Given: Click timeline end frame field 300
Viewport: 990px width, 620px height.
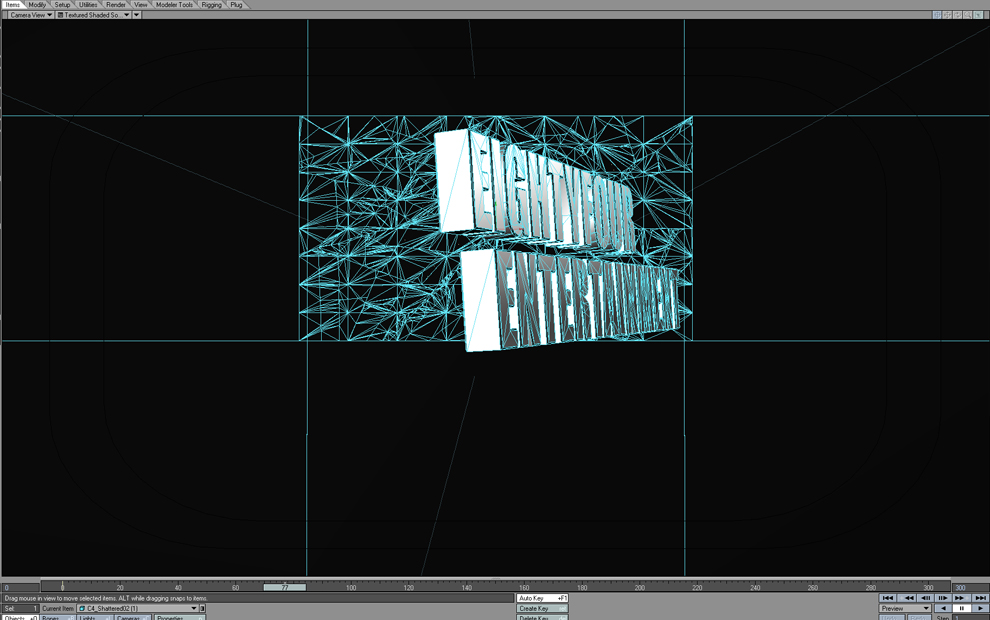Looking at the screenshot, I should click(970, 587).
